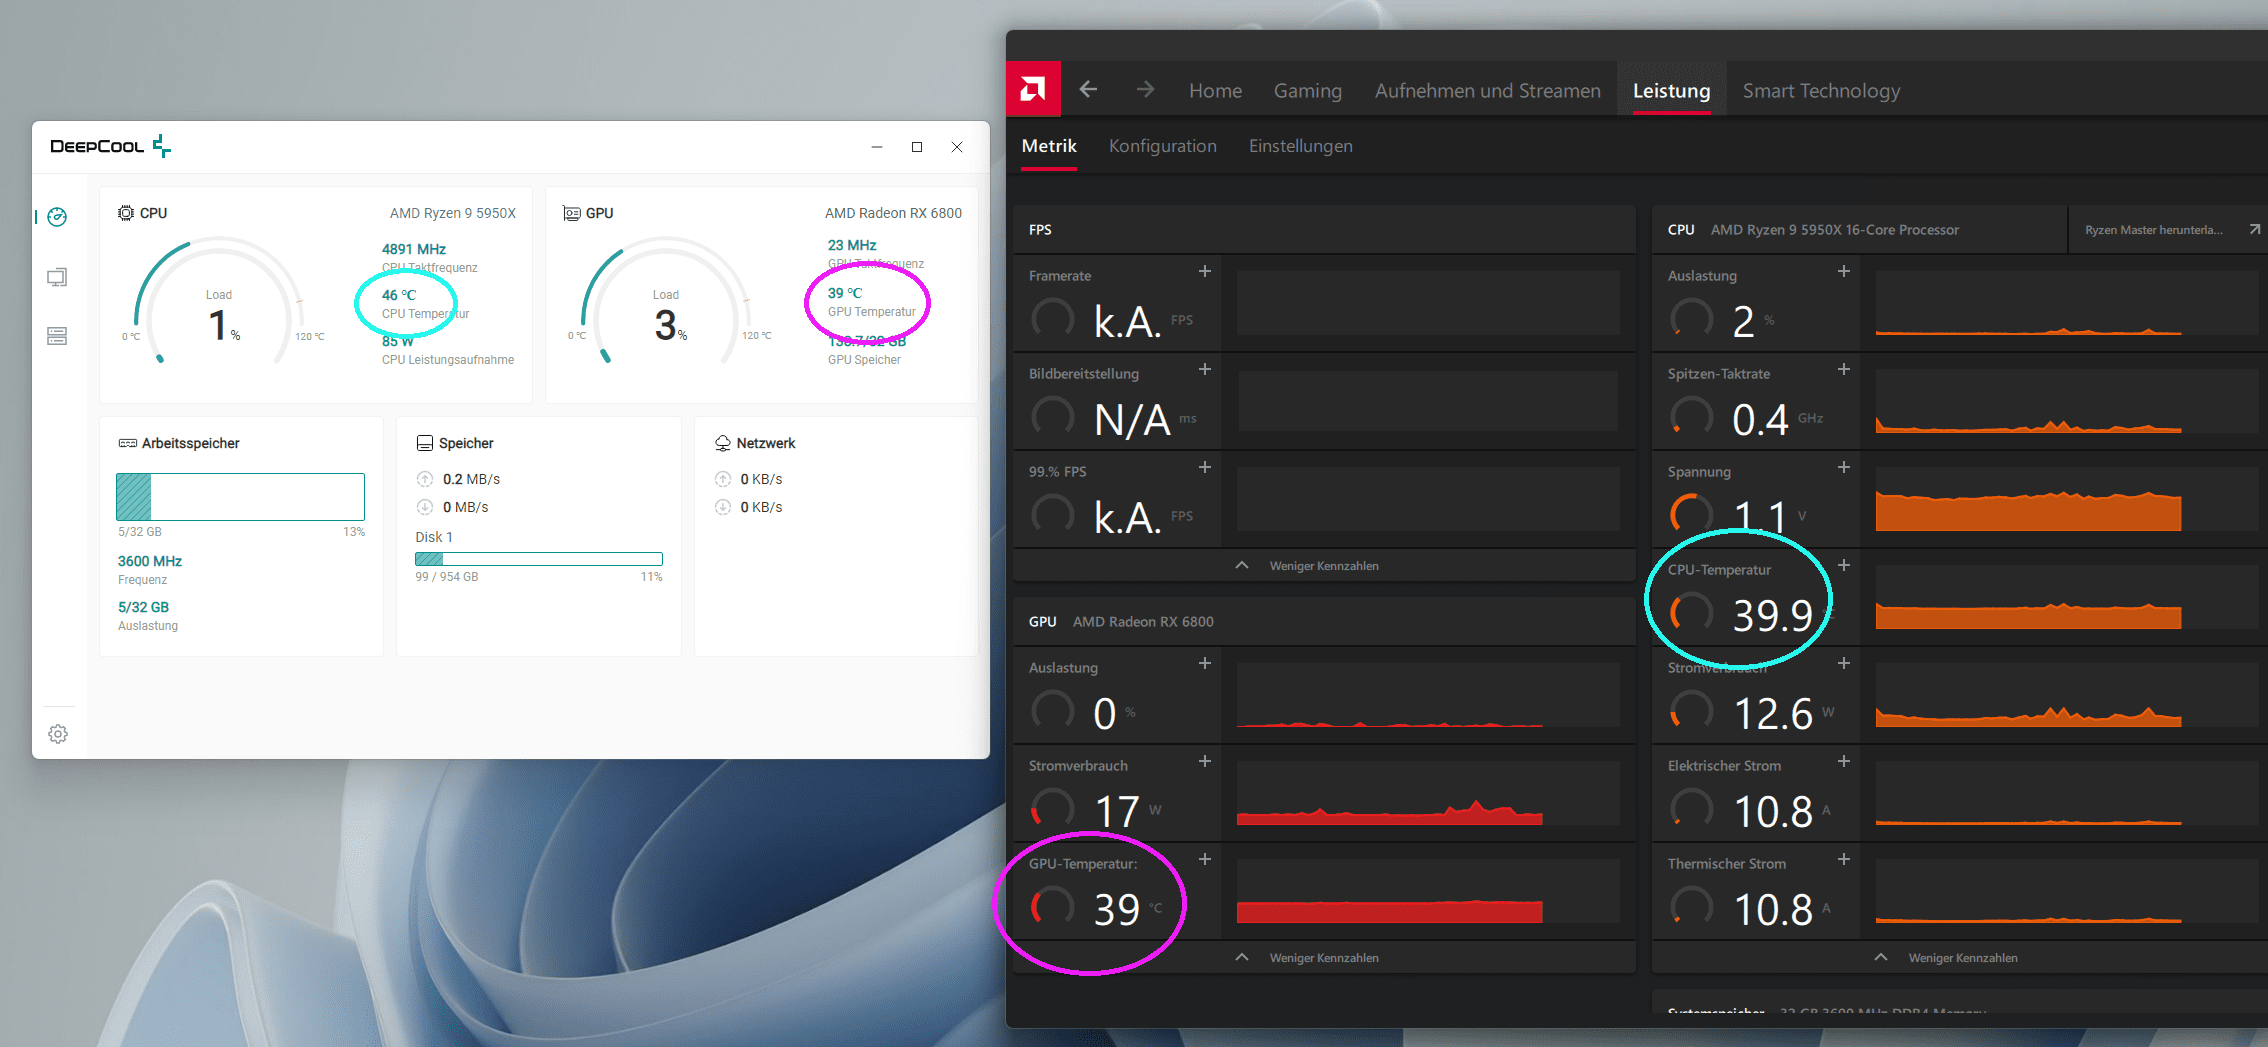The width and height of the screenshot is (2268, 1047).
Task: Click the CPU Load gauge in DeepCool
Action: [x=218, y=303]
